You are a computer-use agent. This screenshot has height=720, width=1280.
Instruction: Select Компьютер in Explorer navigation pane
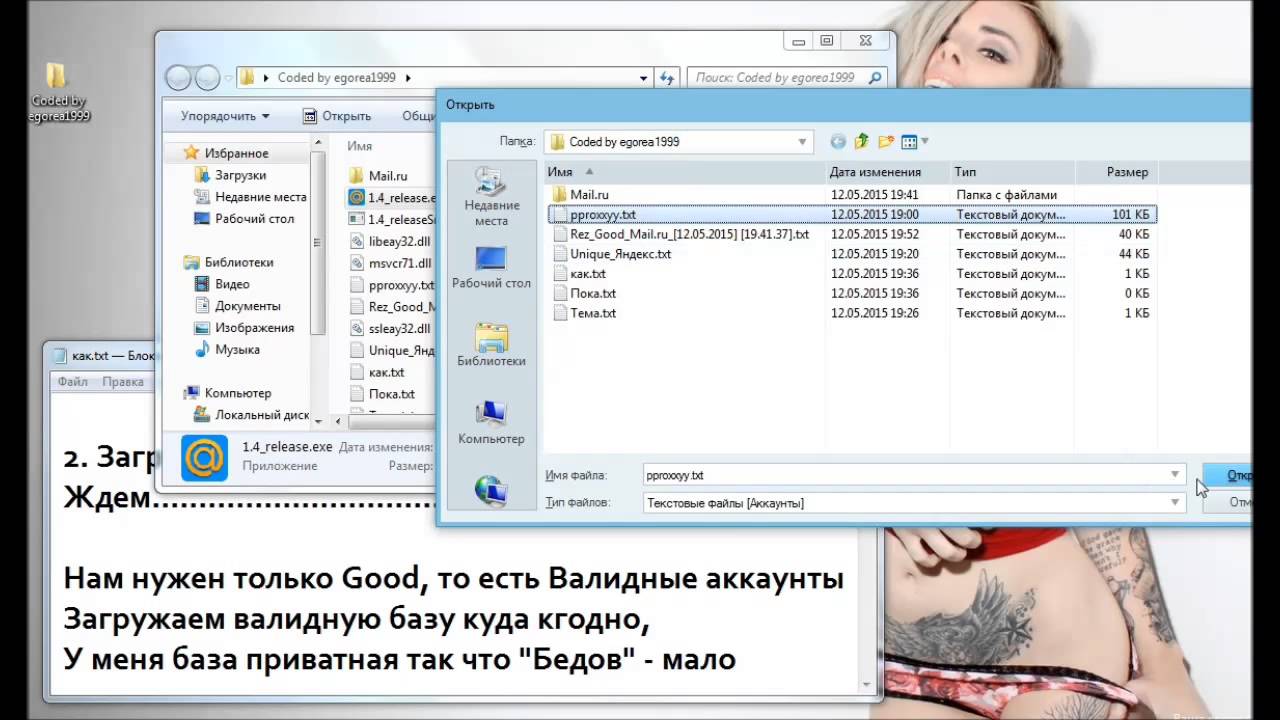pos(227,393)
